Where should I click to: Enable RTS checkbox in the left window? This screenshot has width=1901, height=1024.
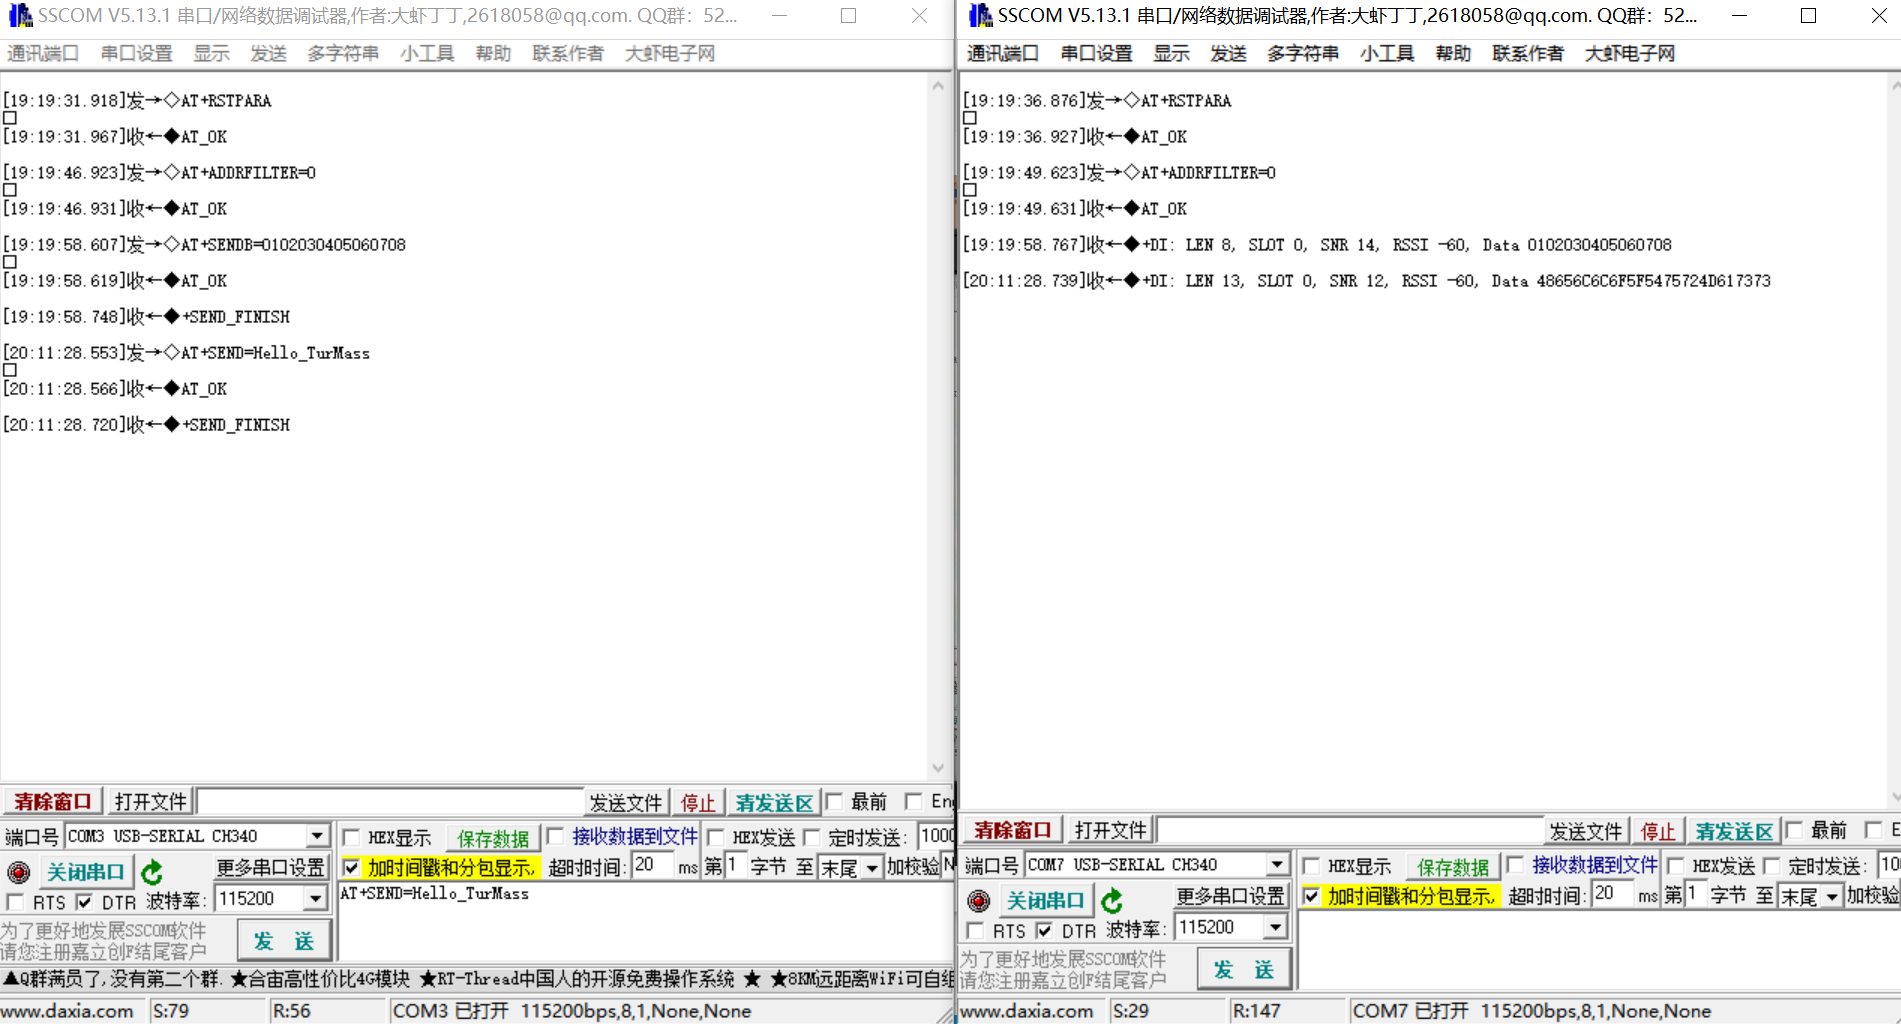(x=15, y=902)
